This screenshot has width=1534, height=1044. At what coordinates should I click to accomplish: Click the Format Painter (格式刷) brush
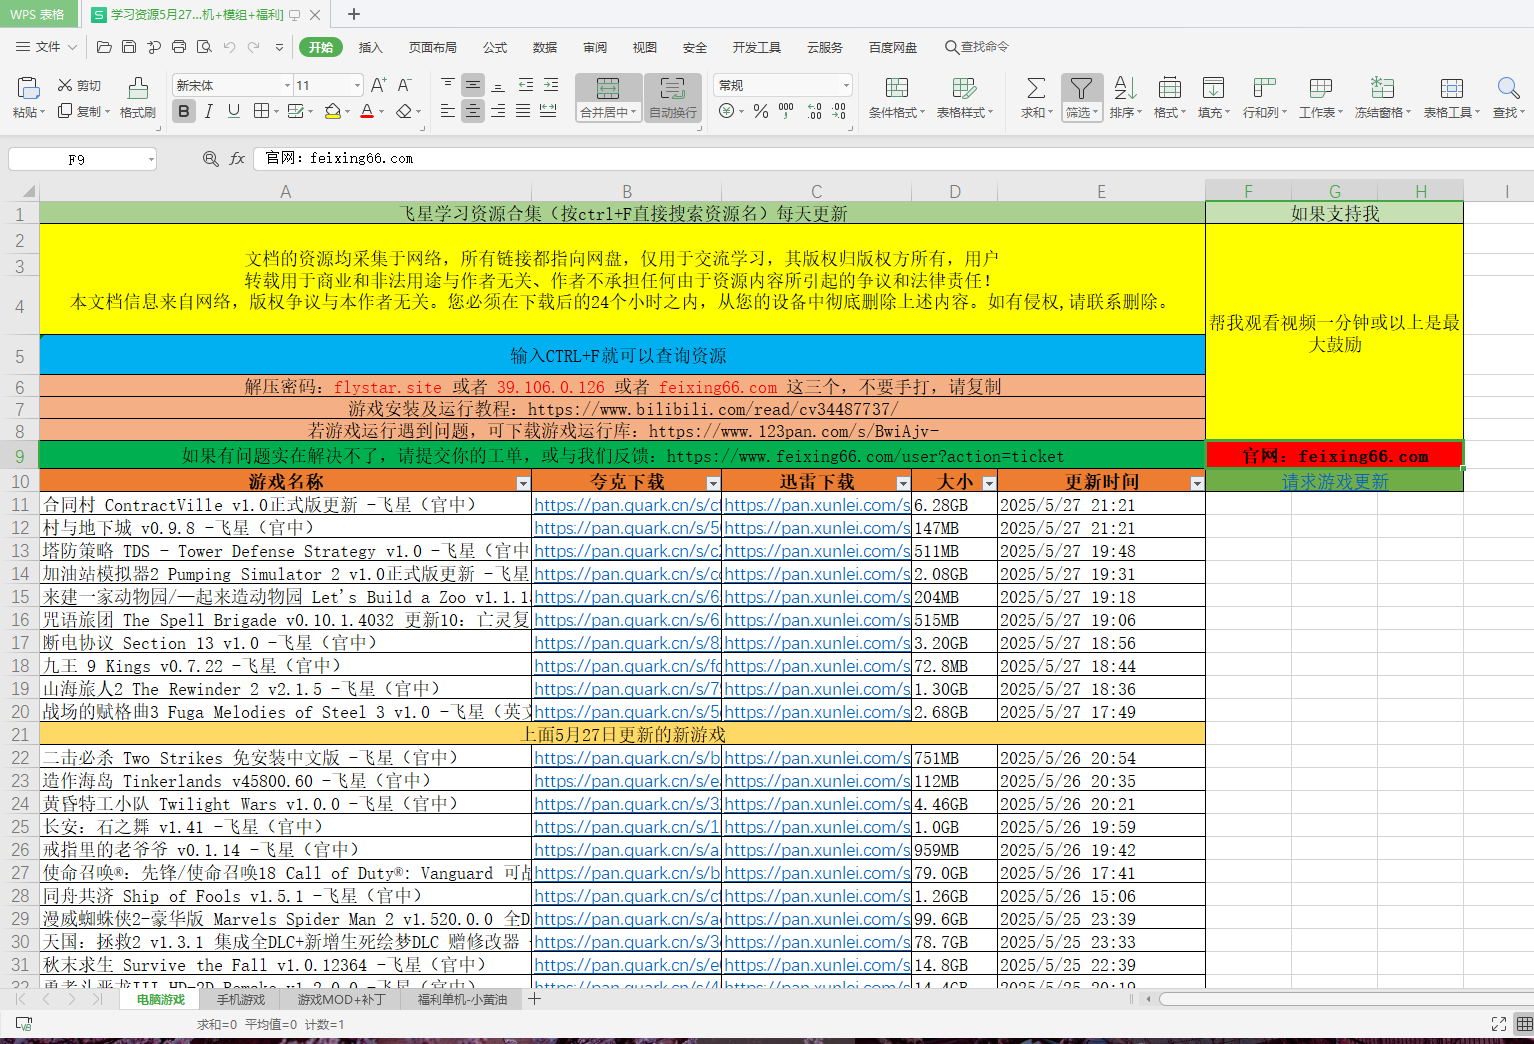[138, 88]
